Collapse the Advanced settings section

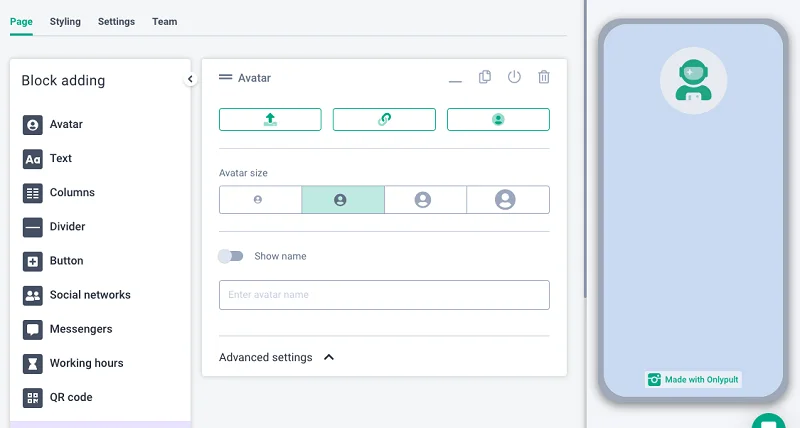[x=329, y=357]
